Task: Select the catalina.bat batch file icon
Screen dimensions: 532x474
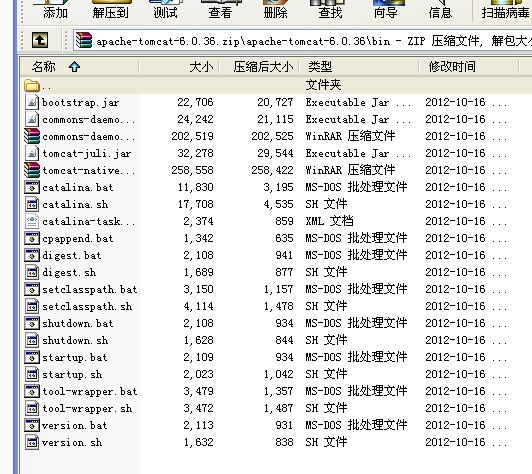Action: (32, 187)
